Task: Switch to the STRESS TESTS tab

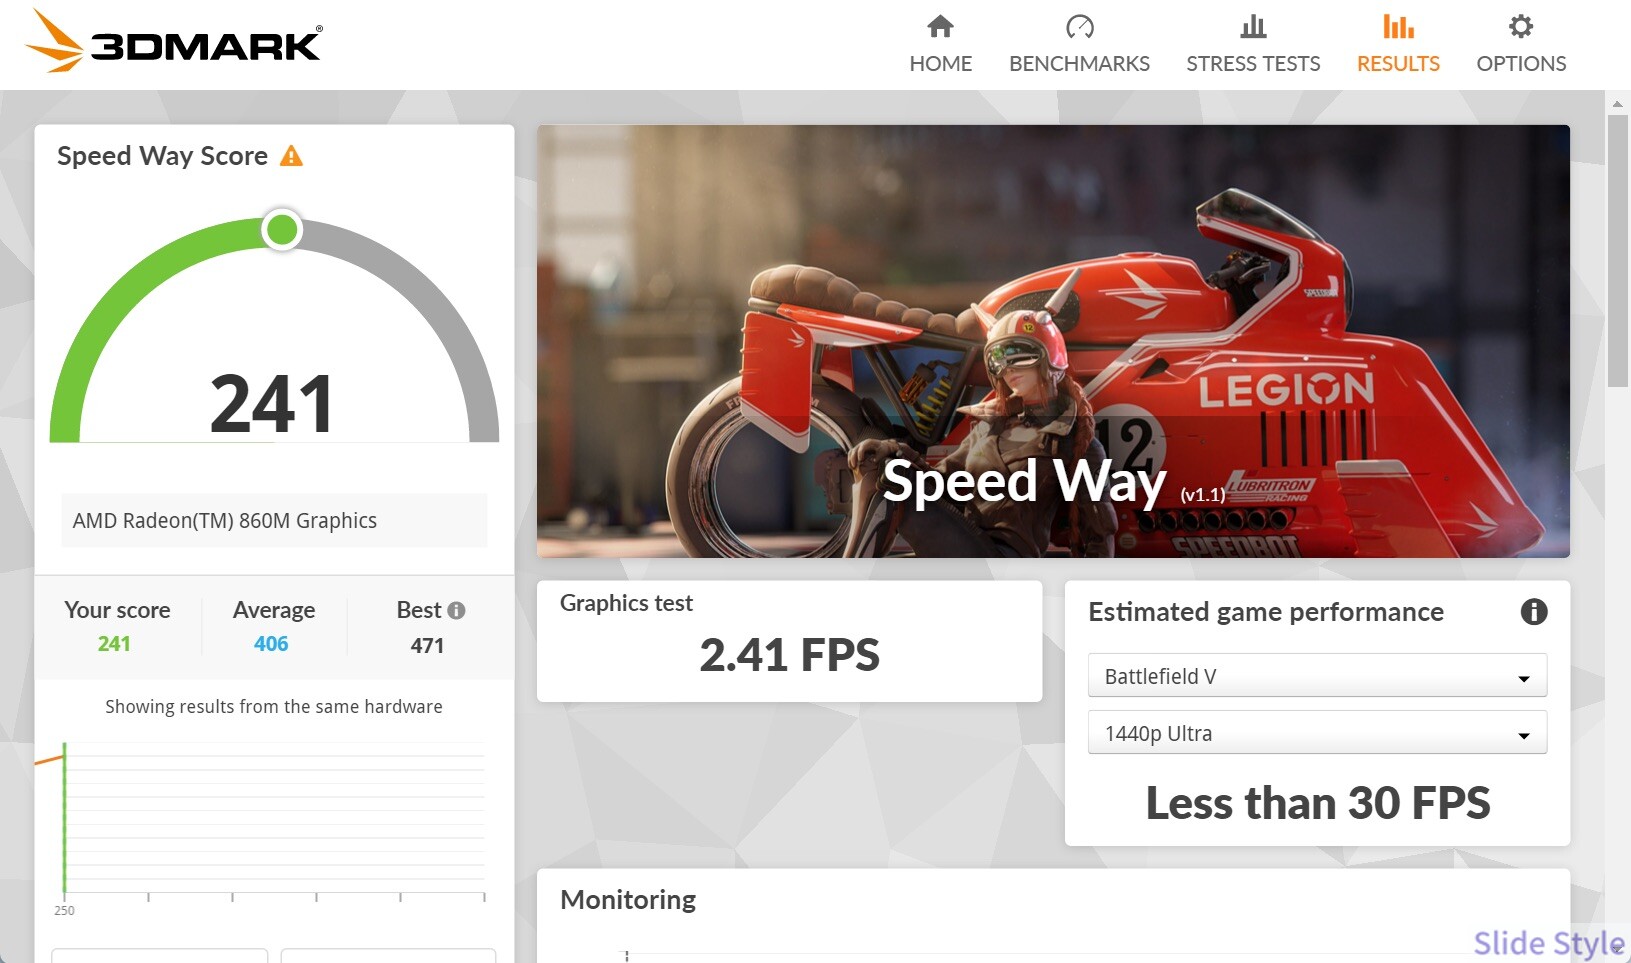Action: 1253,63
